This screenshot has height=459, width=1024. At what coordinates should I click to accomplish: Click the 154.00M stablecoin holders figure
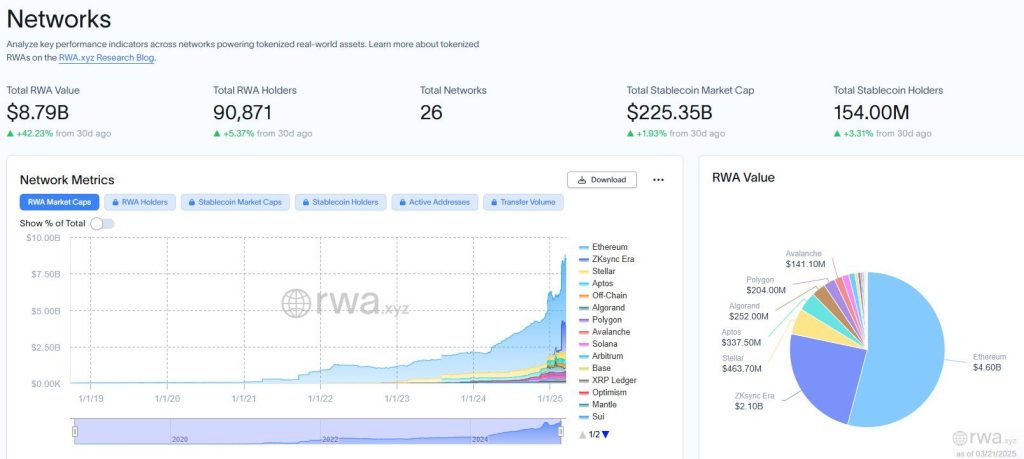(x=871, y=112)
